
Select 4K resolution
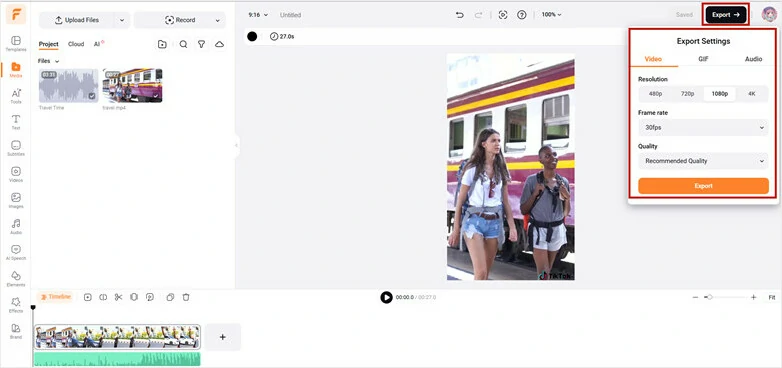point(752,94)
